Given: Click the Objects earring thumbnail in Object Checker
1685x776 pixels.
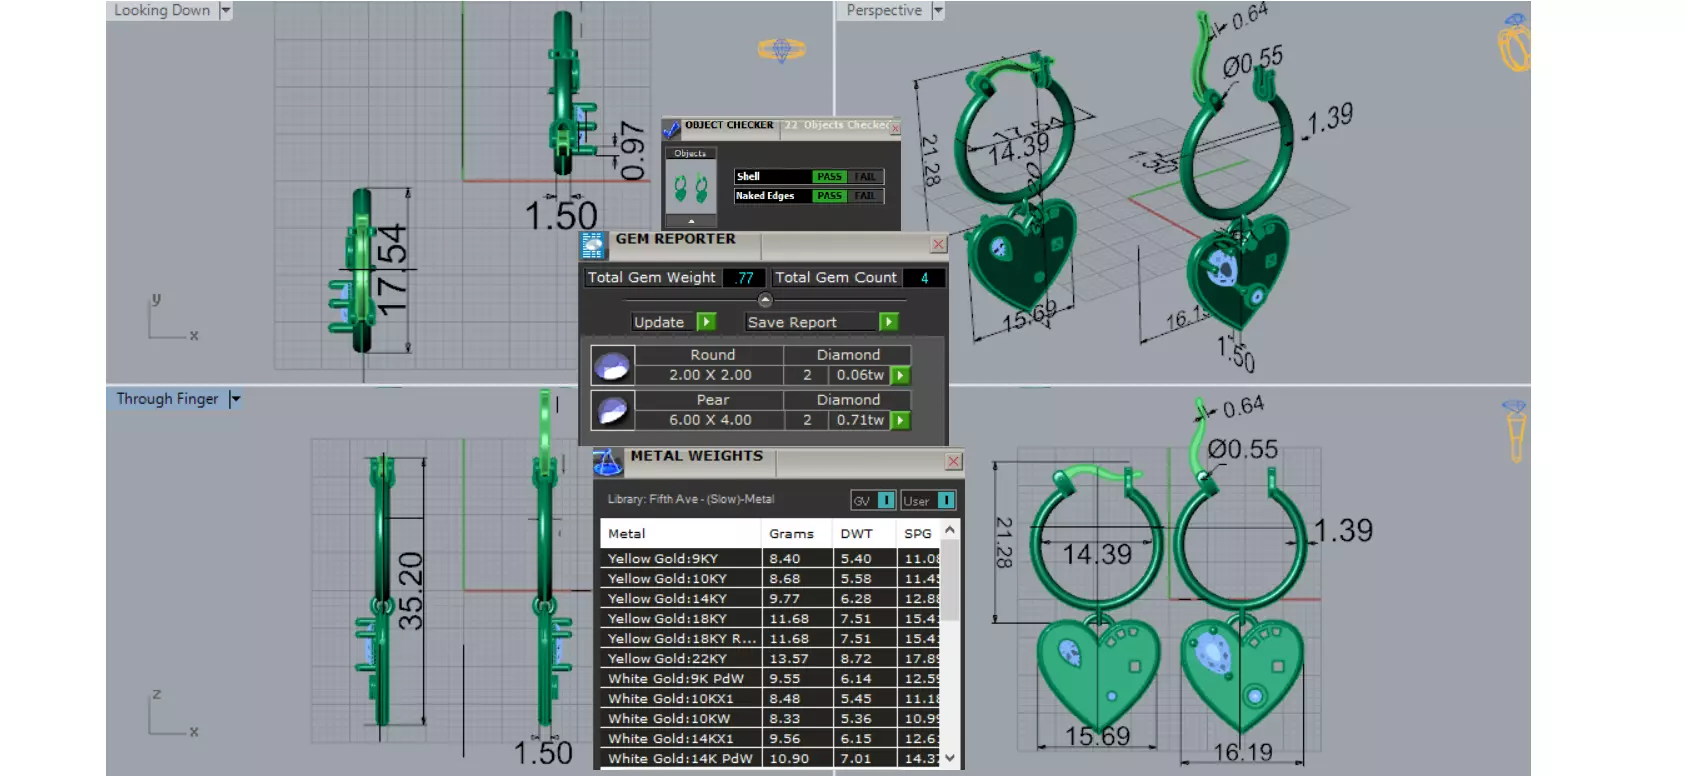Looking at the screenshot, I should 691,187.
